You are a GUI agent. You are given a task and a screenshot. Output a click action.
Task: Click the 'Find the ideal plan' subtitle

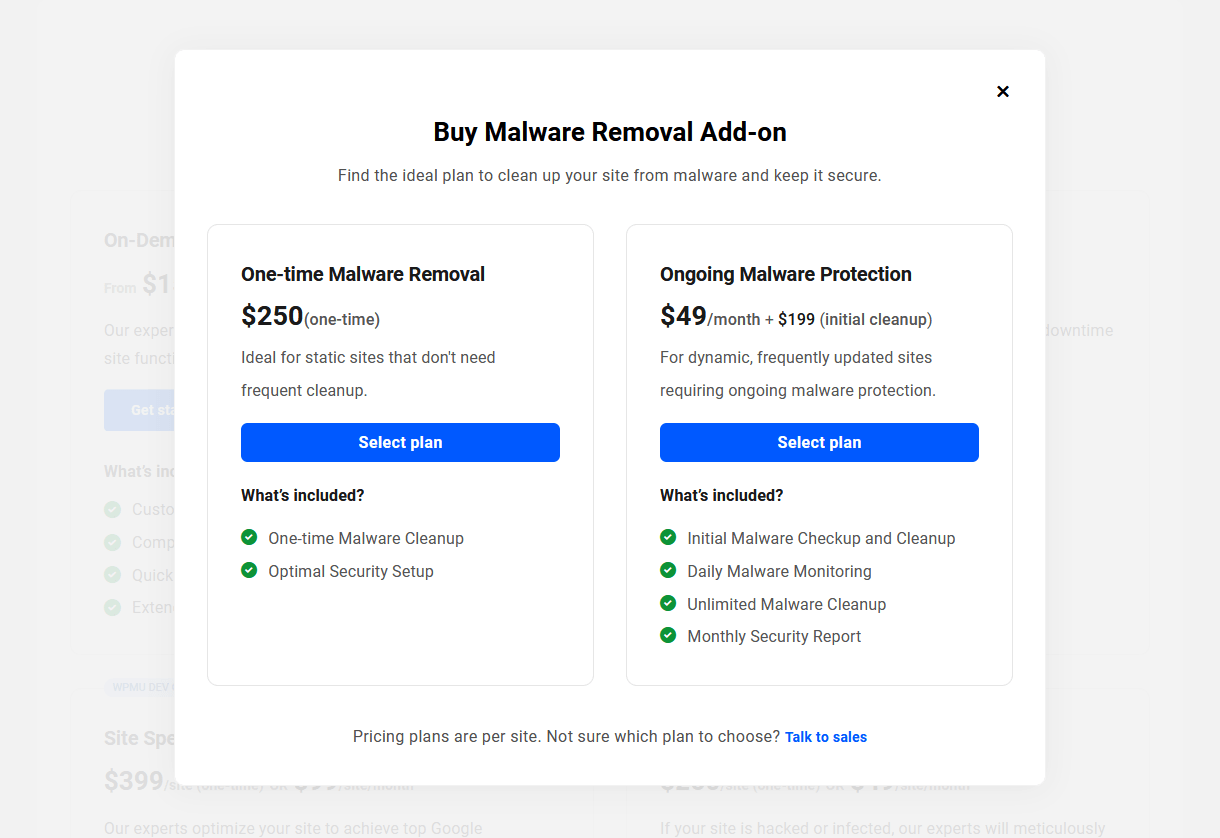[x=610, y=176]
